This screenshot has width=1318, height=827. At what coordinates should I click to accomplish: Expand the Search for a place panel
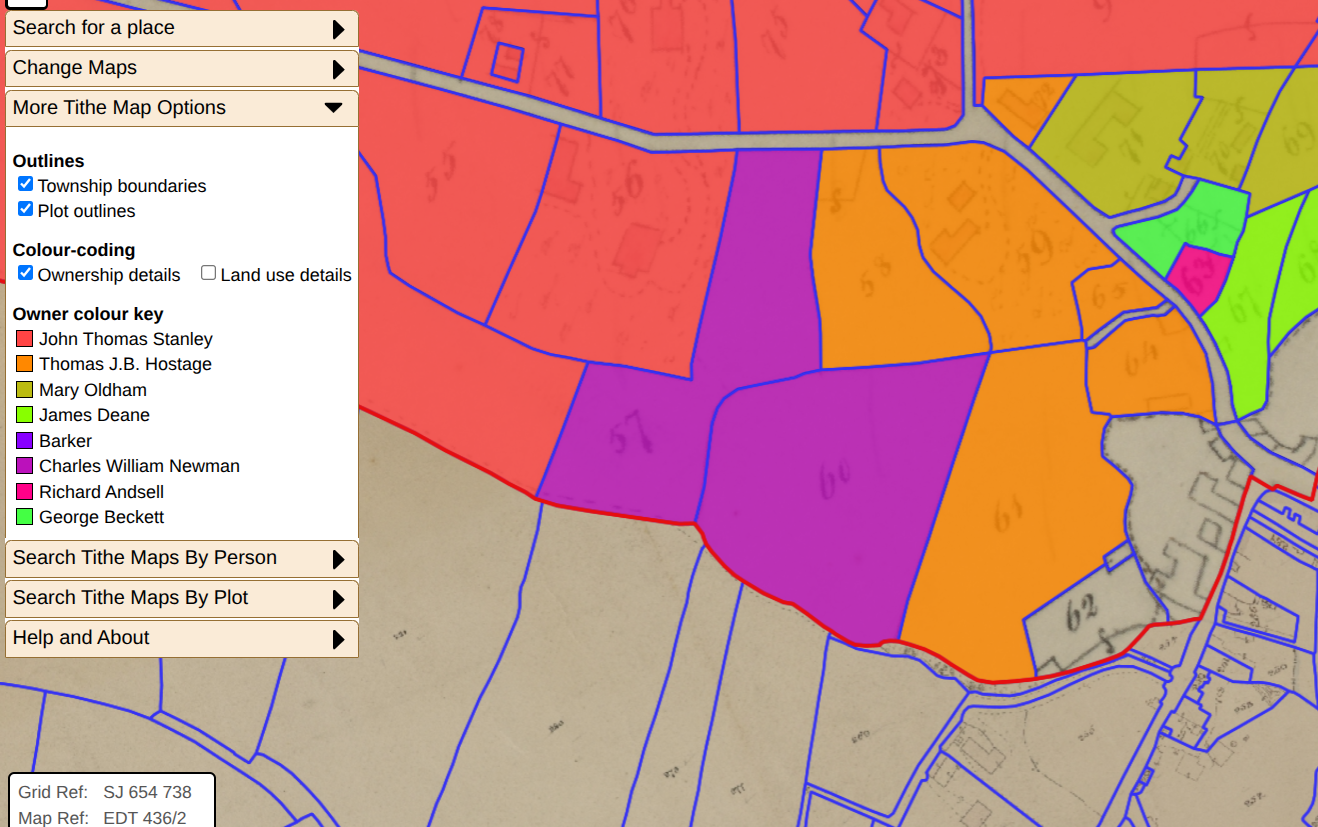click(181, 28)
